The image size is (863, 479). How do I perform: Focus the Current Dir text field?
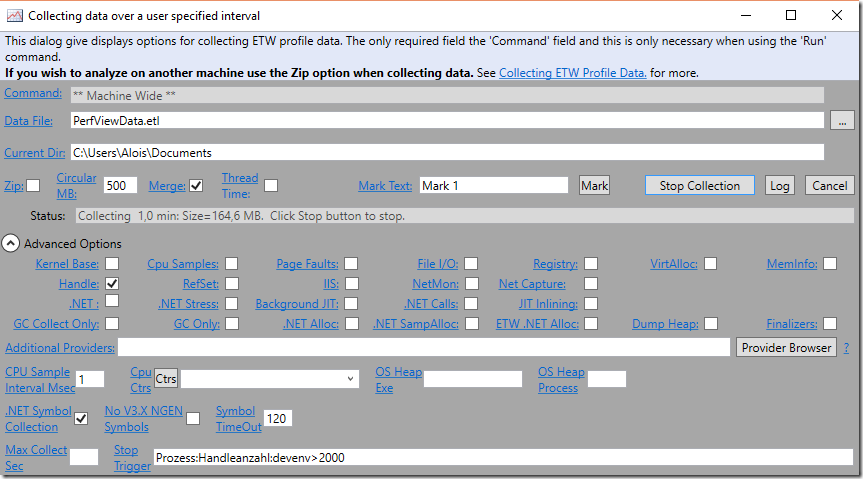click(x=447, y=153)
